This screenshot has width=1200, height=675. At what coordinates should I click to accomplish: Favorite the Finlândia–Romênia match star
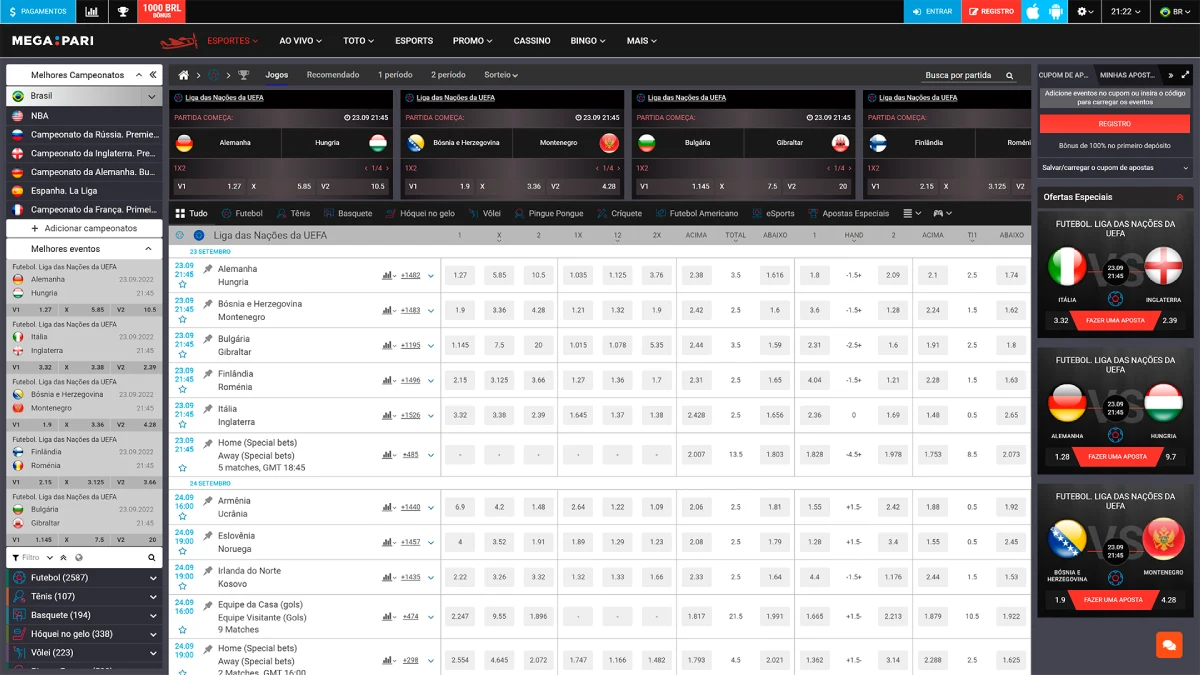click(x=182, y=389)
